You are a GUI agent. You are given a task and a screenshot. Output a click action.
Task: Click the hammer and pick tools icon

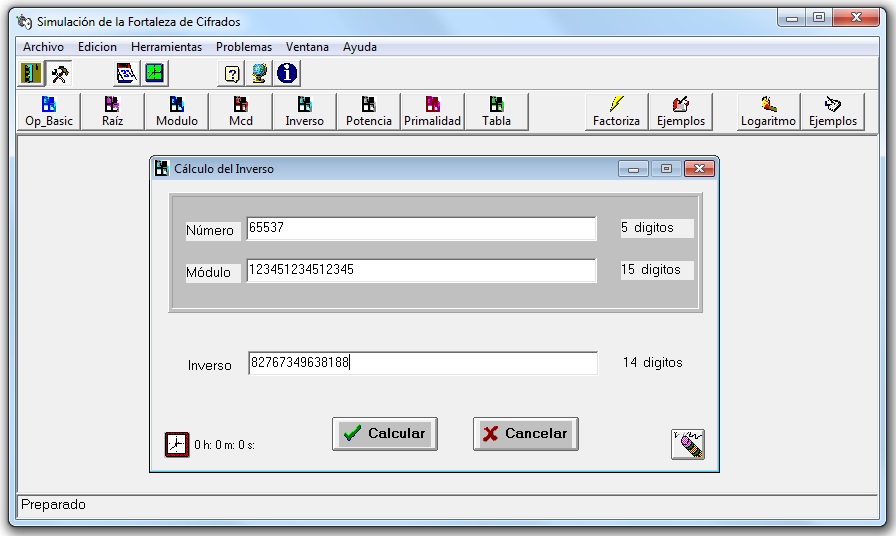[59, 73]
